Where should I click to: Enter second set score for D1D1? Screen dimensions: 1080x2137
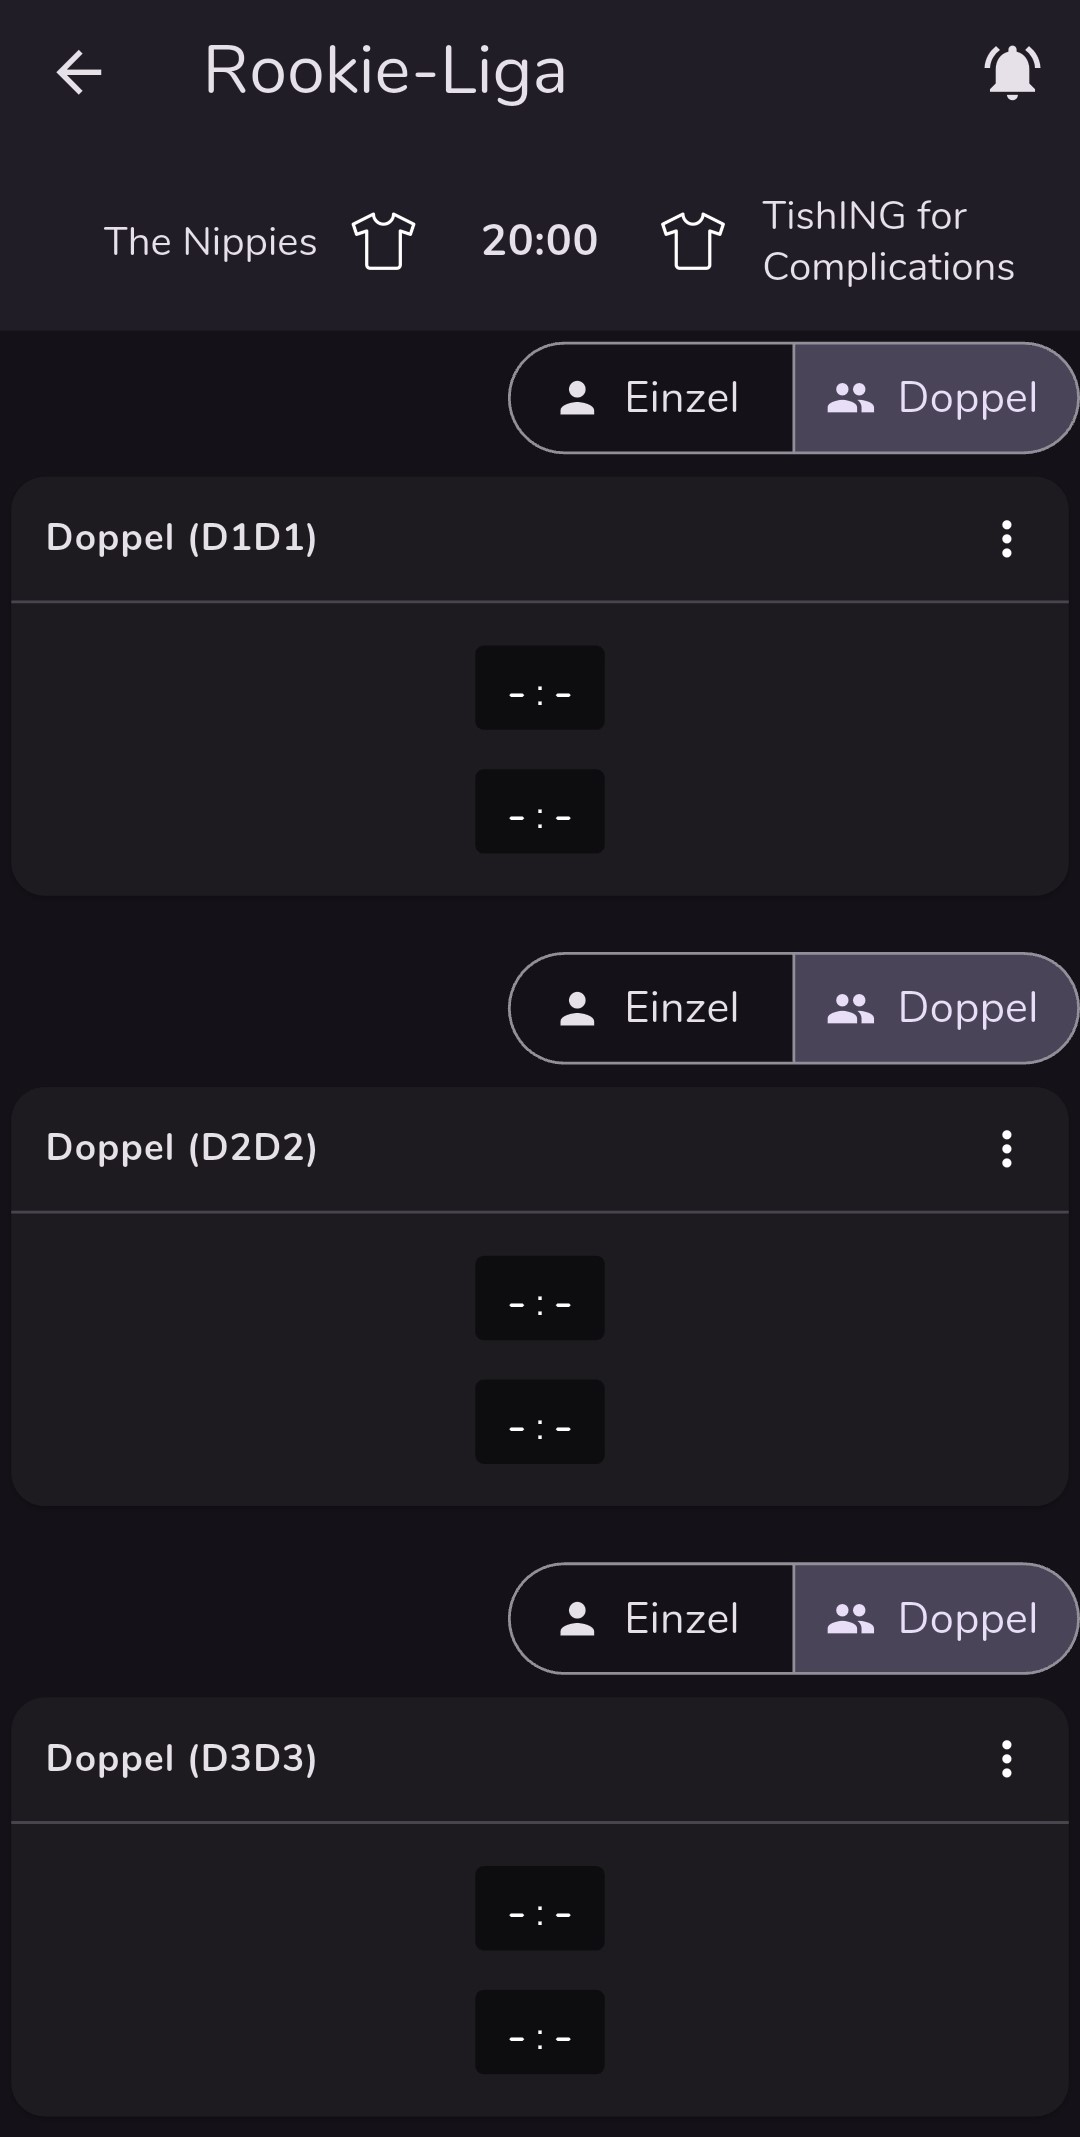[x=540, y=811]
